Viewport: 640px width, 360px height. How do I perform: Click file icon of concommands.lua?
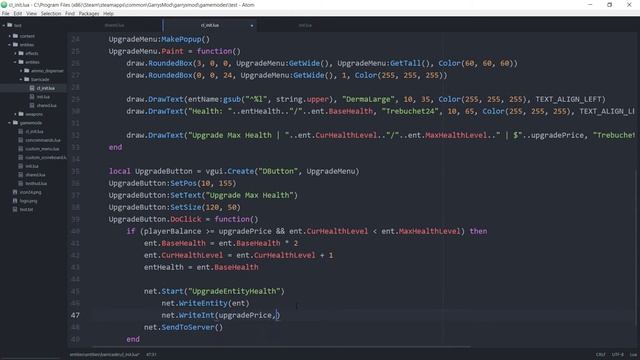(20, 140)
